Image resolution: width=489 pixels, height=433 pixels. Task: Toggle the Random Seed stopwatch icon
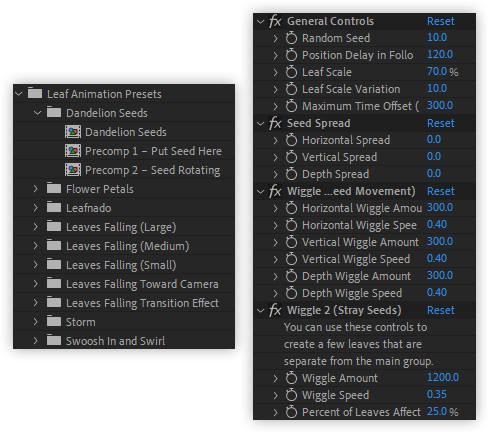291,38
